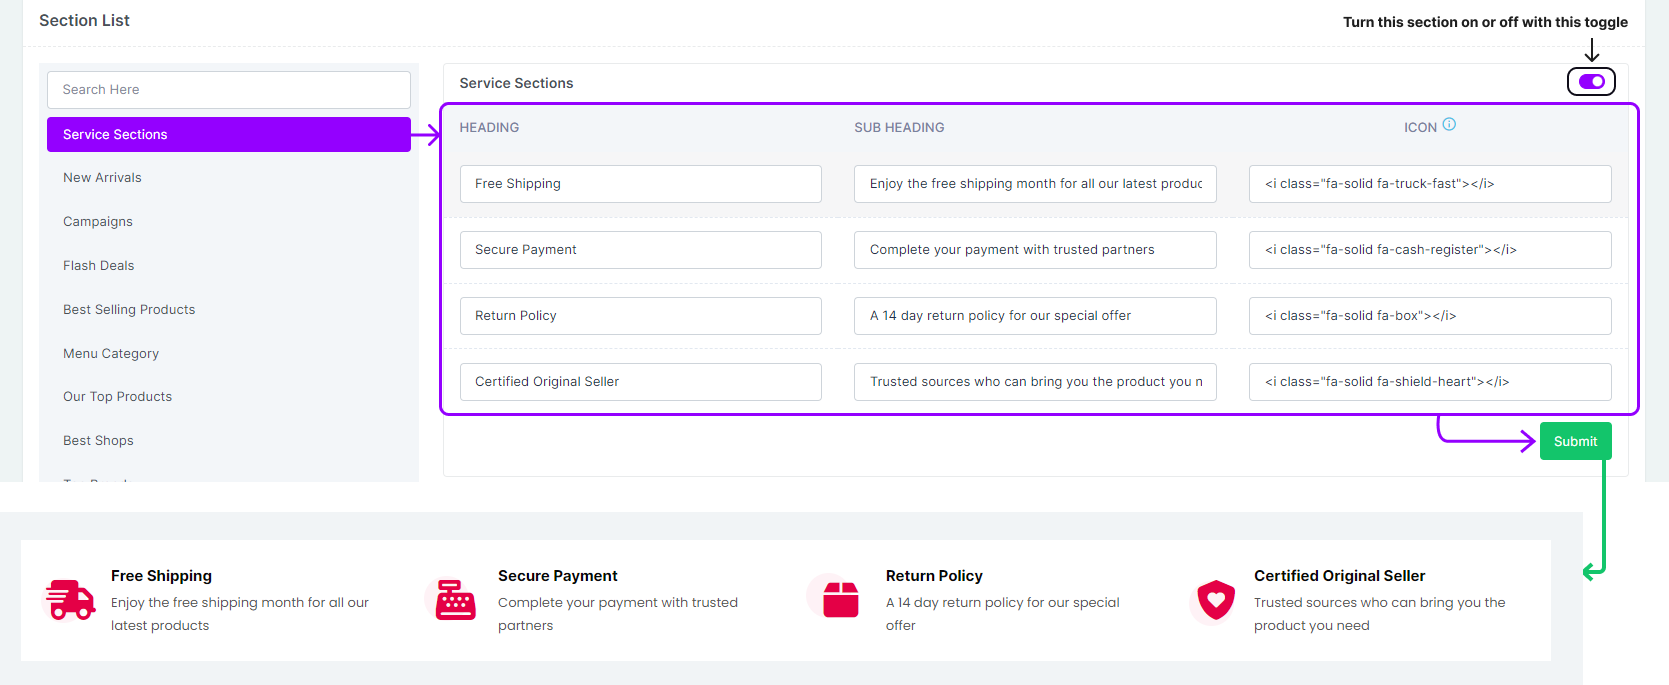Select New Arrivals in section list
Viewport: 1669px width, 685px height.
pos(103,178)
